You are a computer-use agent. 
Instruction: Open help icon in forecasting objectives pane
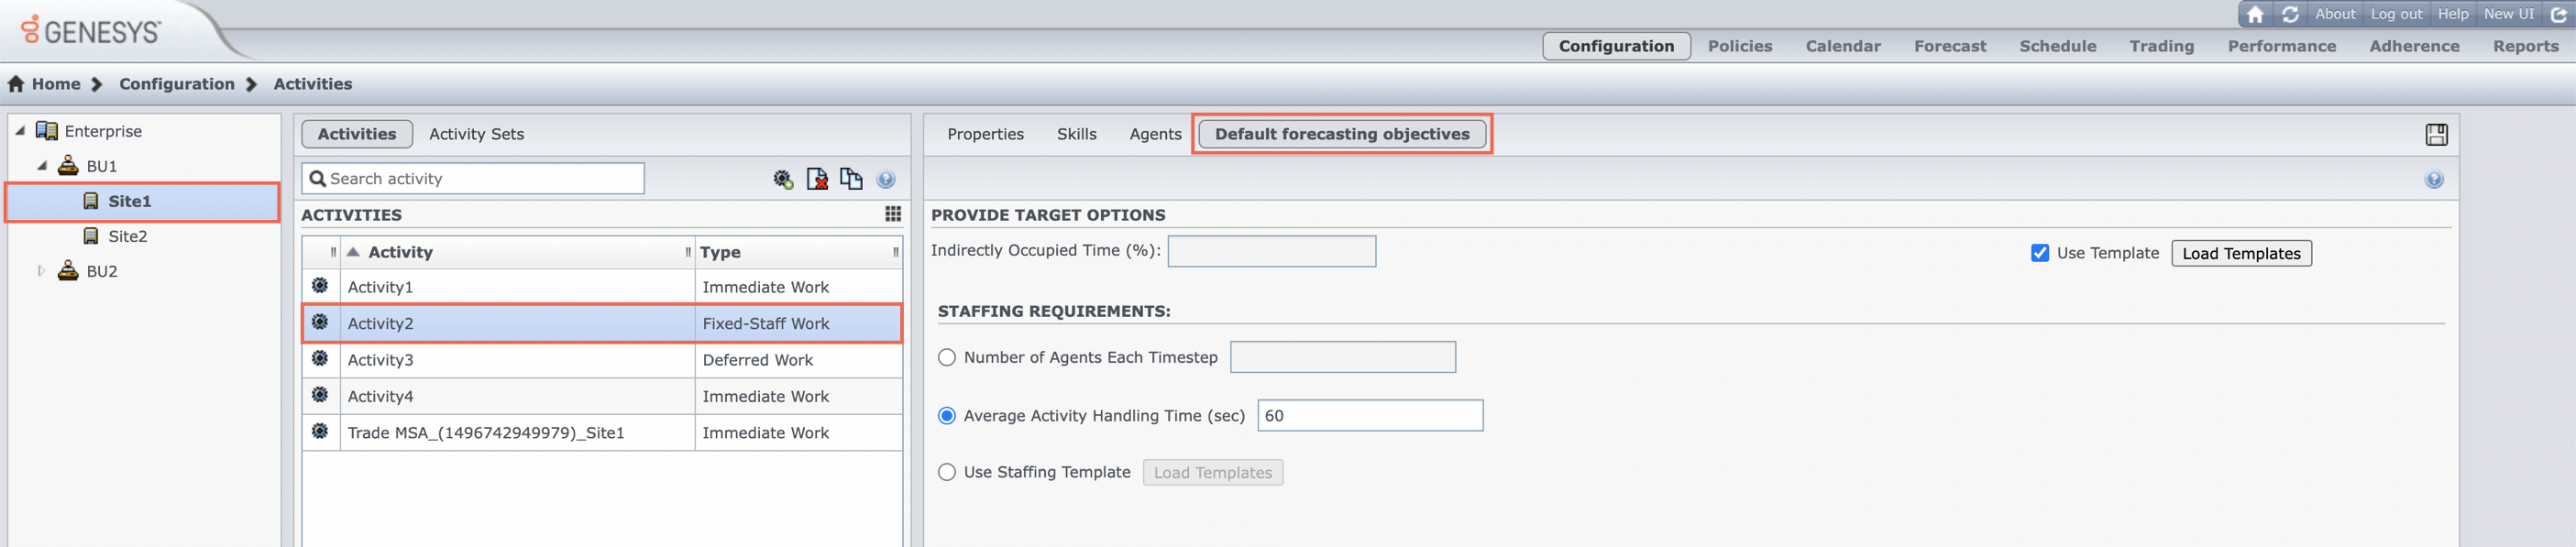tap(2434, 180)
